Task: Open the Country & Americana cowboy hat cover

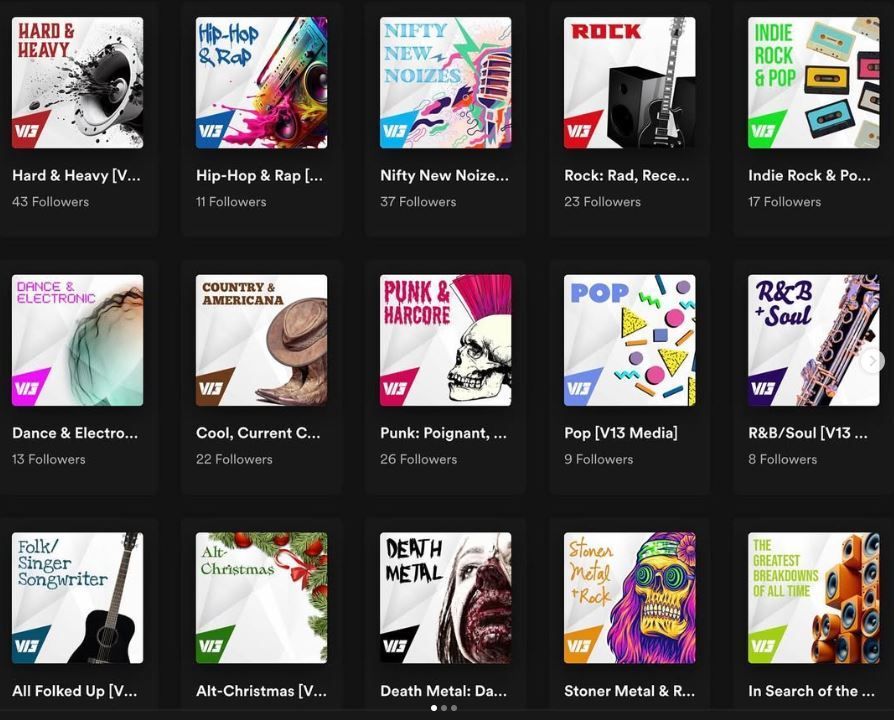Action: click(261, 340)
